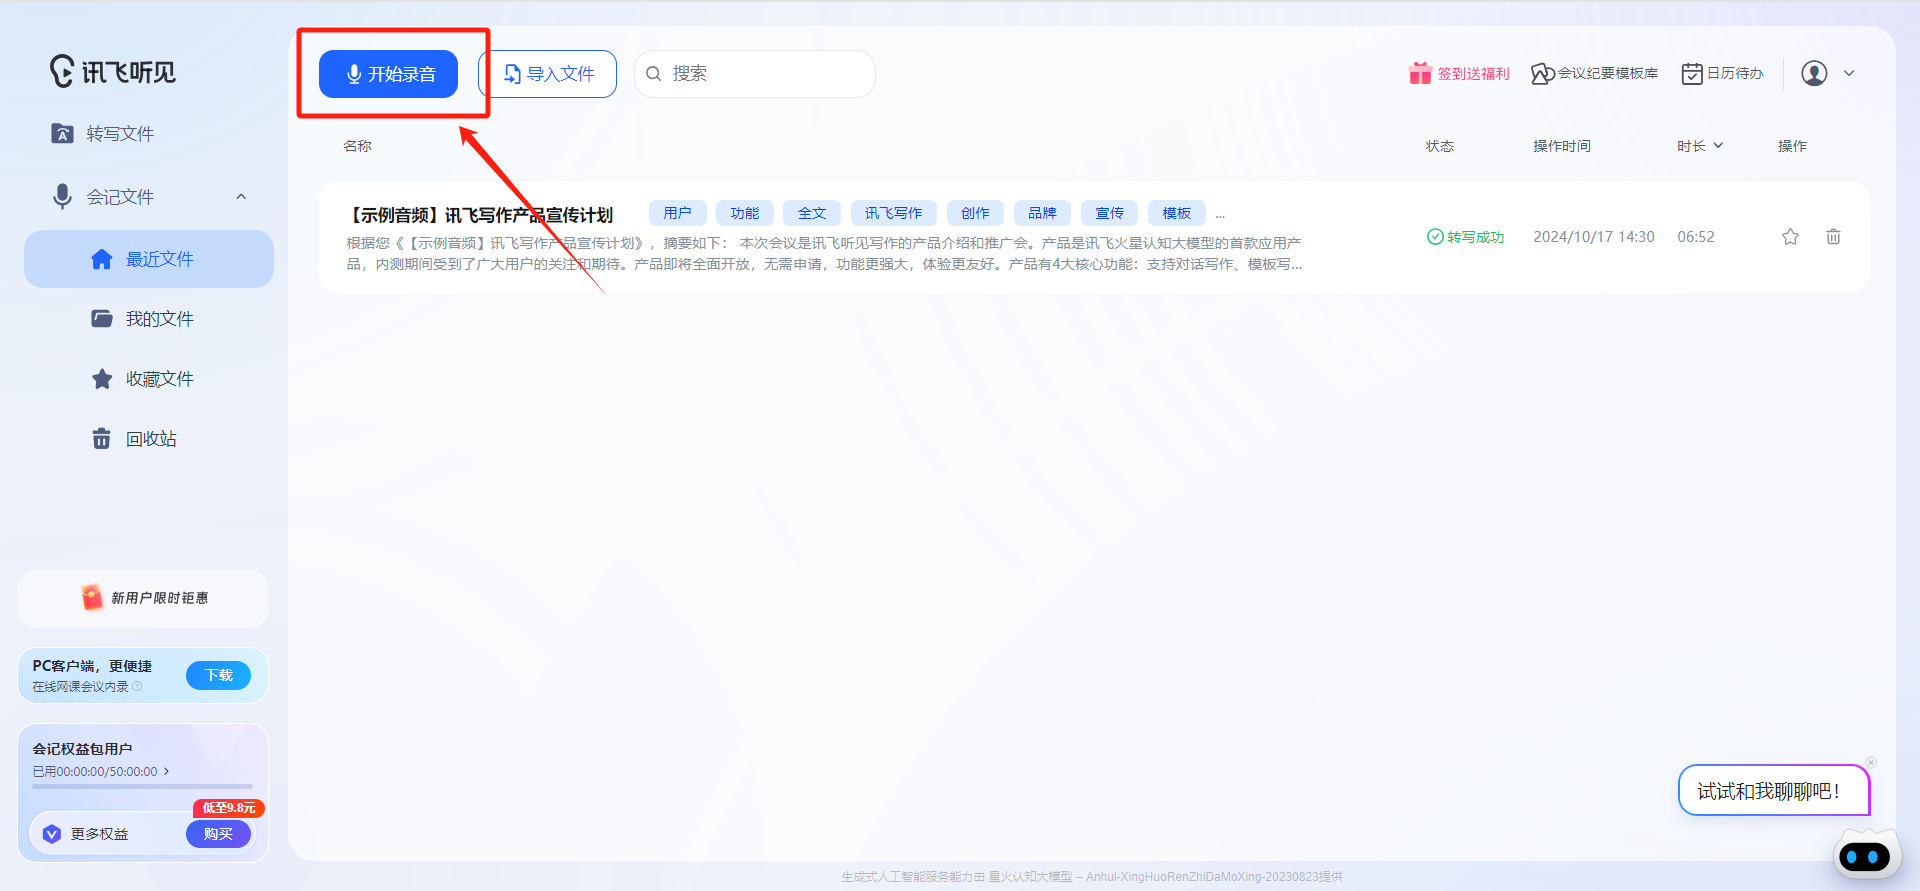Open 回收站 recycle bin

click(x=149, y=439)
